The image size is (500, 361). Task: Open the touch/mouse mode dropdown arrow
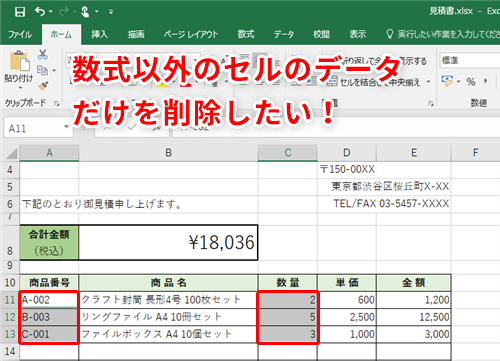pos(96,12)
